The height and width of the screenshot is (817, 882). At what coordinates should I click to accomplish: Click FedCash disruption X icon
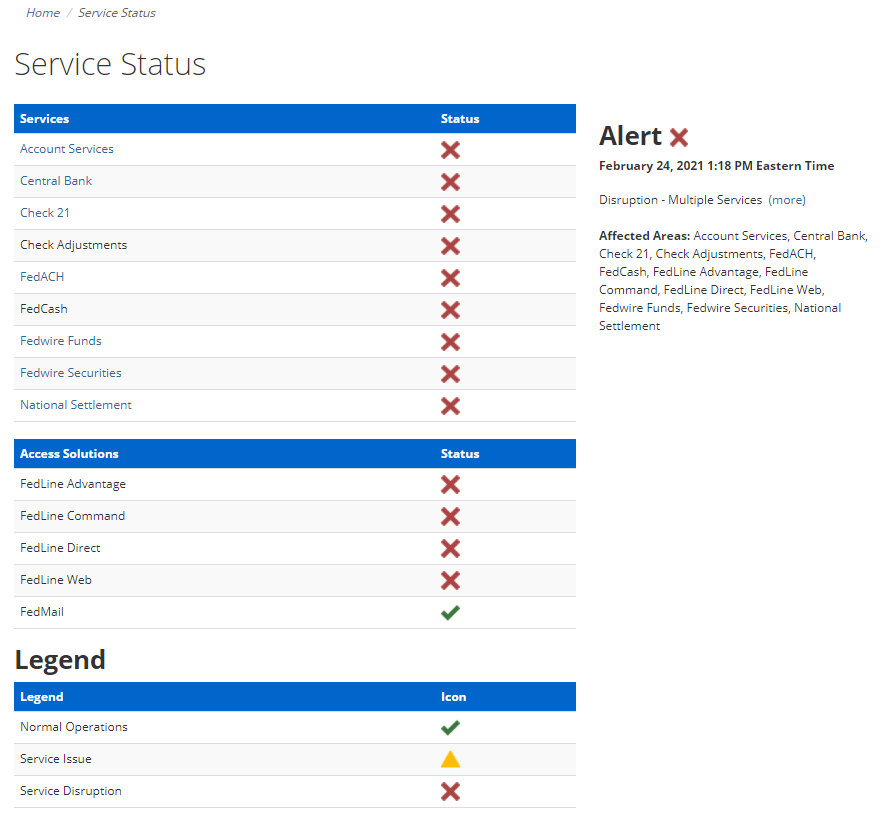click(451, 310)
